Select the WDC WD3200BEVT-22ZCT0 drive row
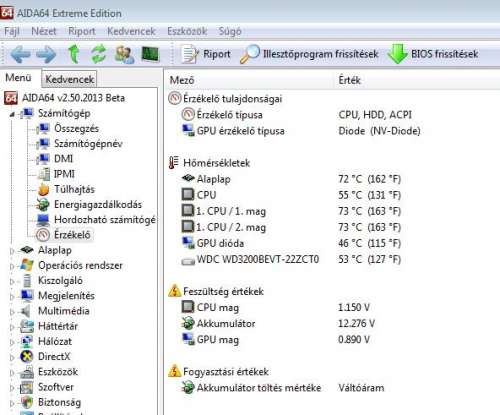Screen dimensions: 500x415 (291, 259)
